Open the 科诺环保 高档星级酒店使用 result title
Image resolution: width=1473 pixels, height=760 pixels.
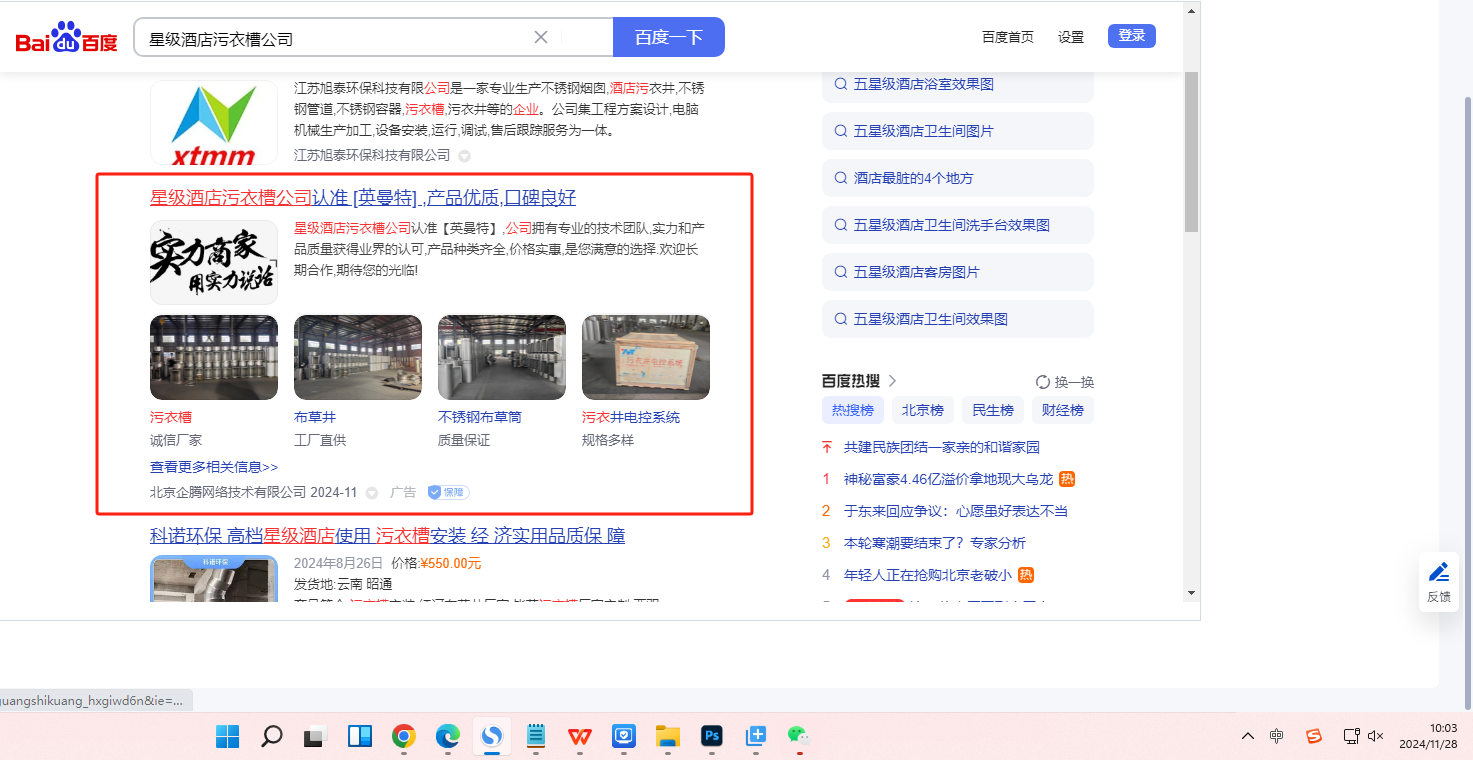coord(388,536)
